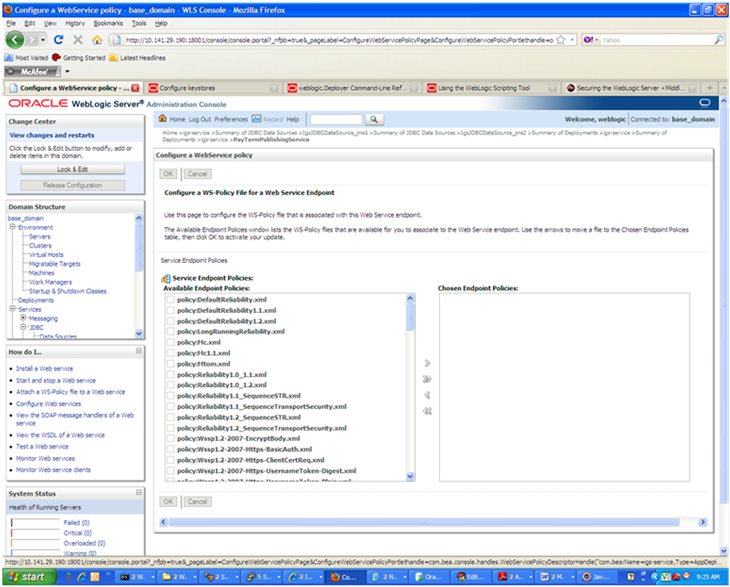This screenshot has height=587, width=730.
Task: Click bottom Cancel button
Action: tap(197, 502)
